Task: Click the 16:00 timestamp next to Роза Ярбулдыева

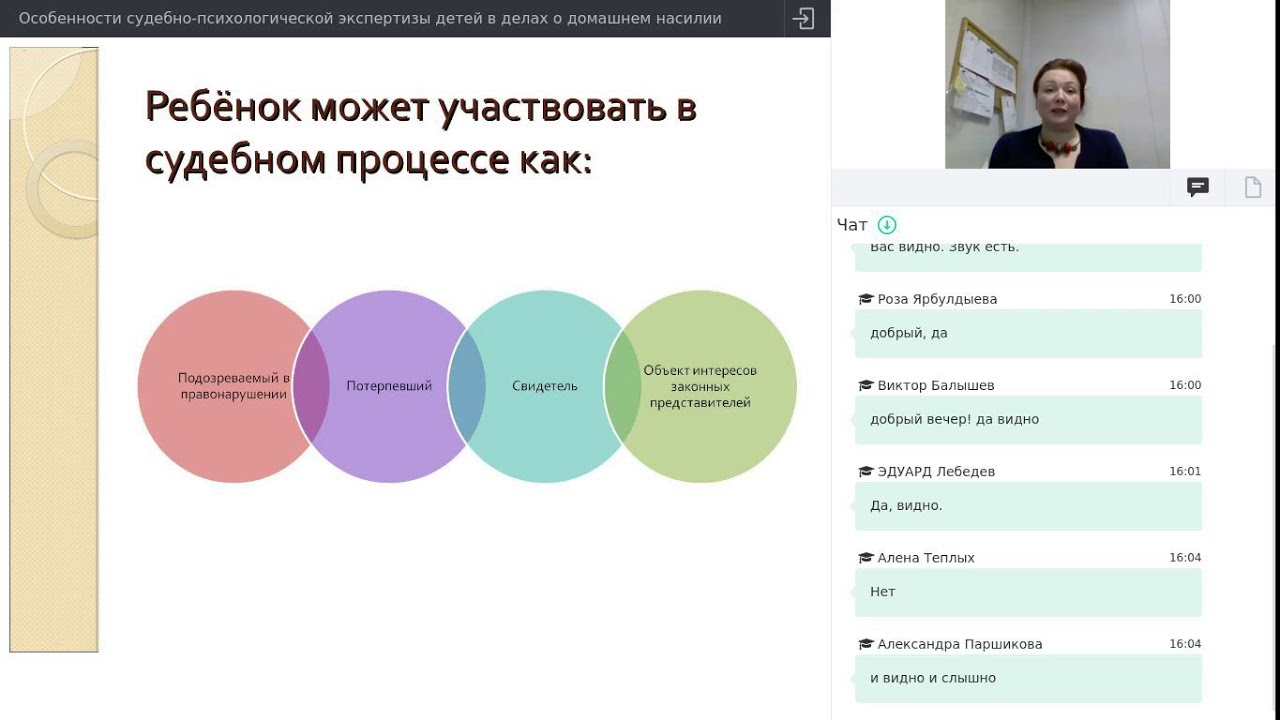Action: click(x=1185, y=299)
